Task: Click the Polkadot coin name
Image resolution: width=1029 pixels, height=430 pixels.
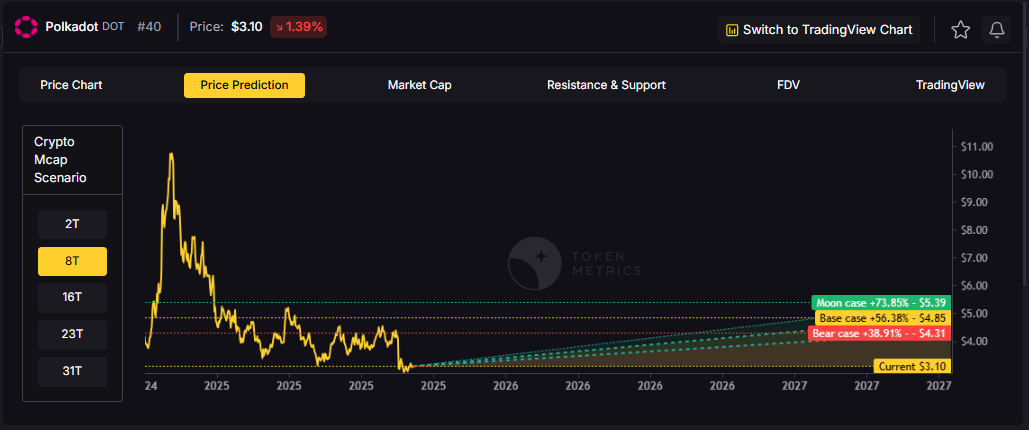Action: (72, 28)
